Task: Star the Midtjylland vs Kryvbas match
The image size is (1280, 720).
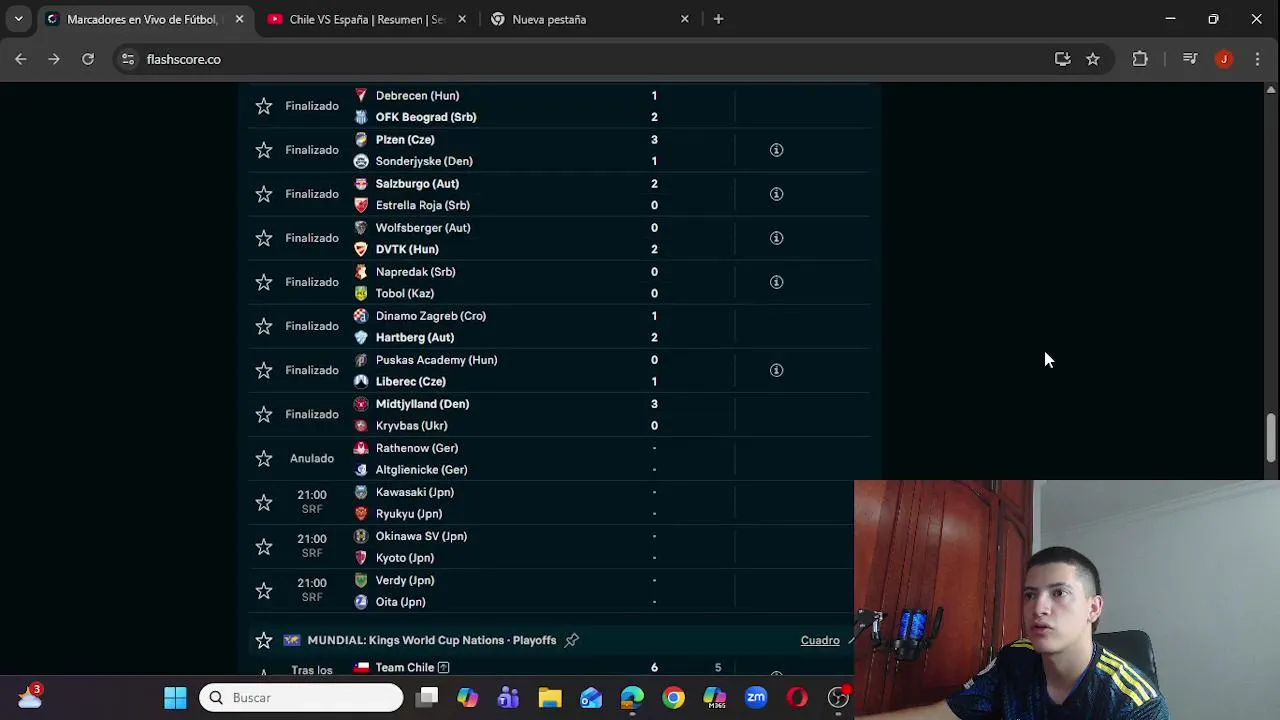Action: coord(264,414)
